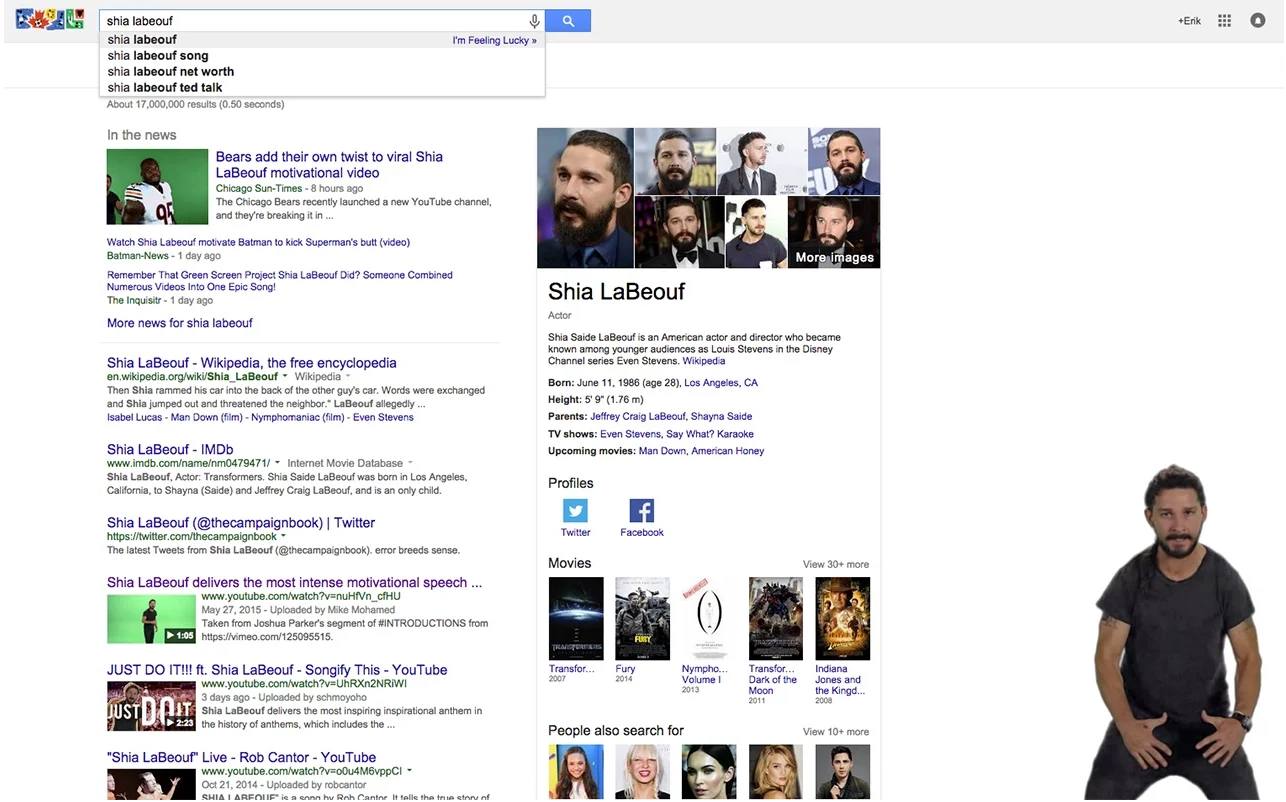Open Nymphomaniac (film) sitelink
The width and height of the screenshot is (1286, 802).
pyautogui.click(x=297, y=417)
